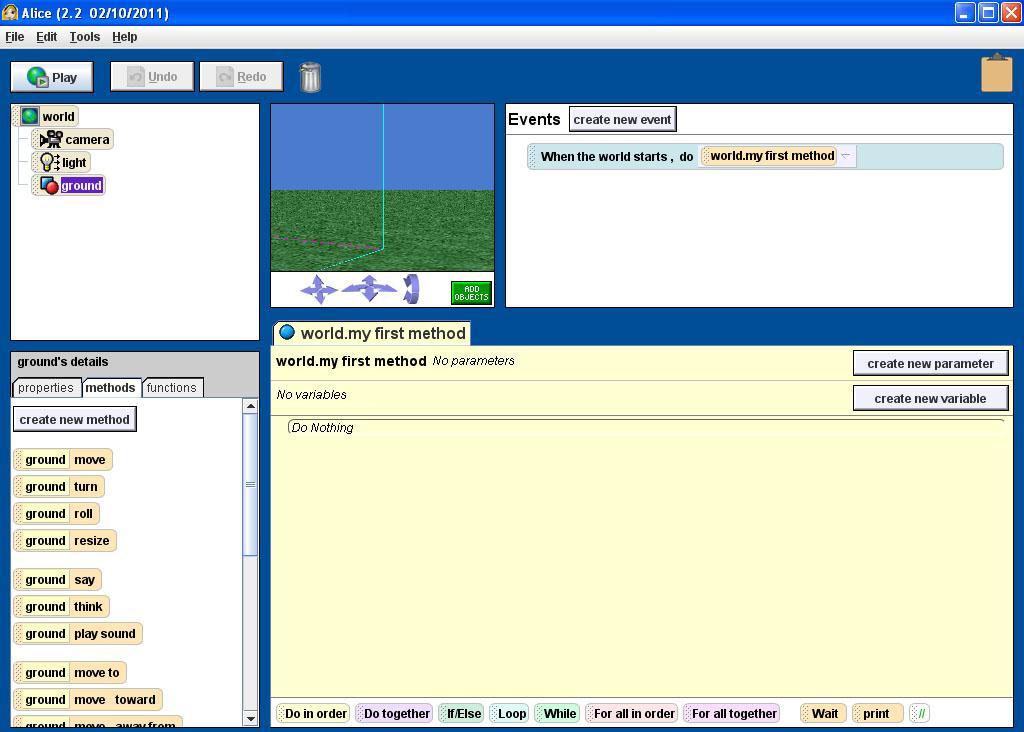Click the Do in order tile
Screen dimensions: 1024x732
(x=313, y=714)
